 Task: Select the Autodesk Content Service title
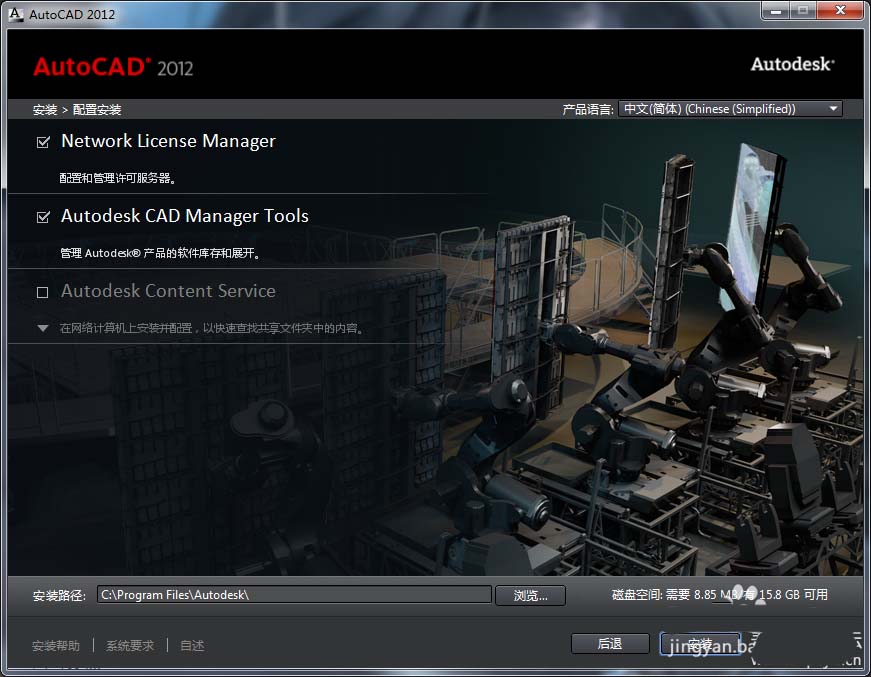pyautogui.click(x=168, y=291)
